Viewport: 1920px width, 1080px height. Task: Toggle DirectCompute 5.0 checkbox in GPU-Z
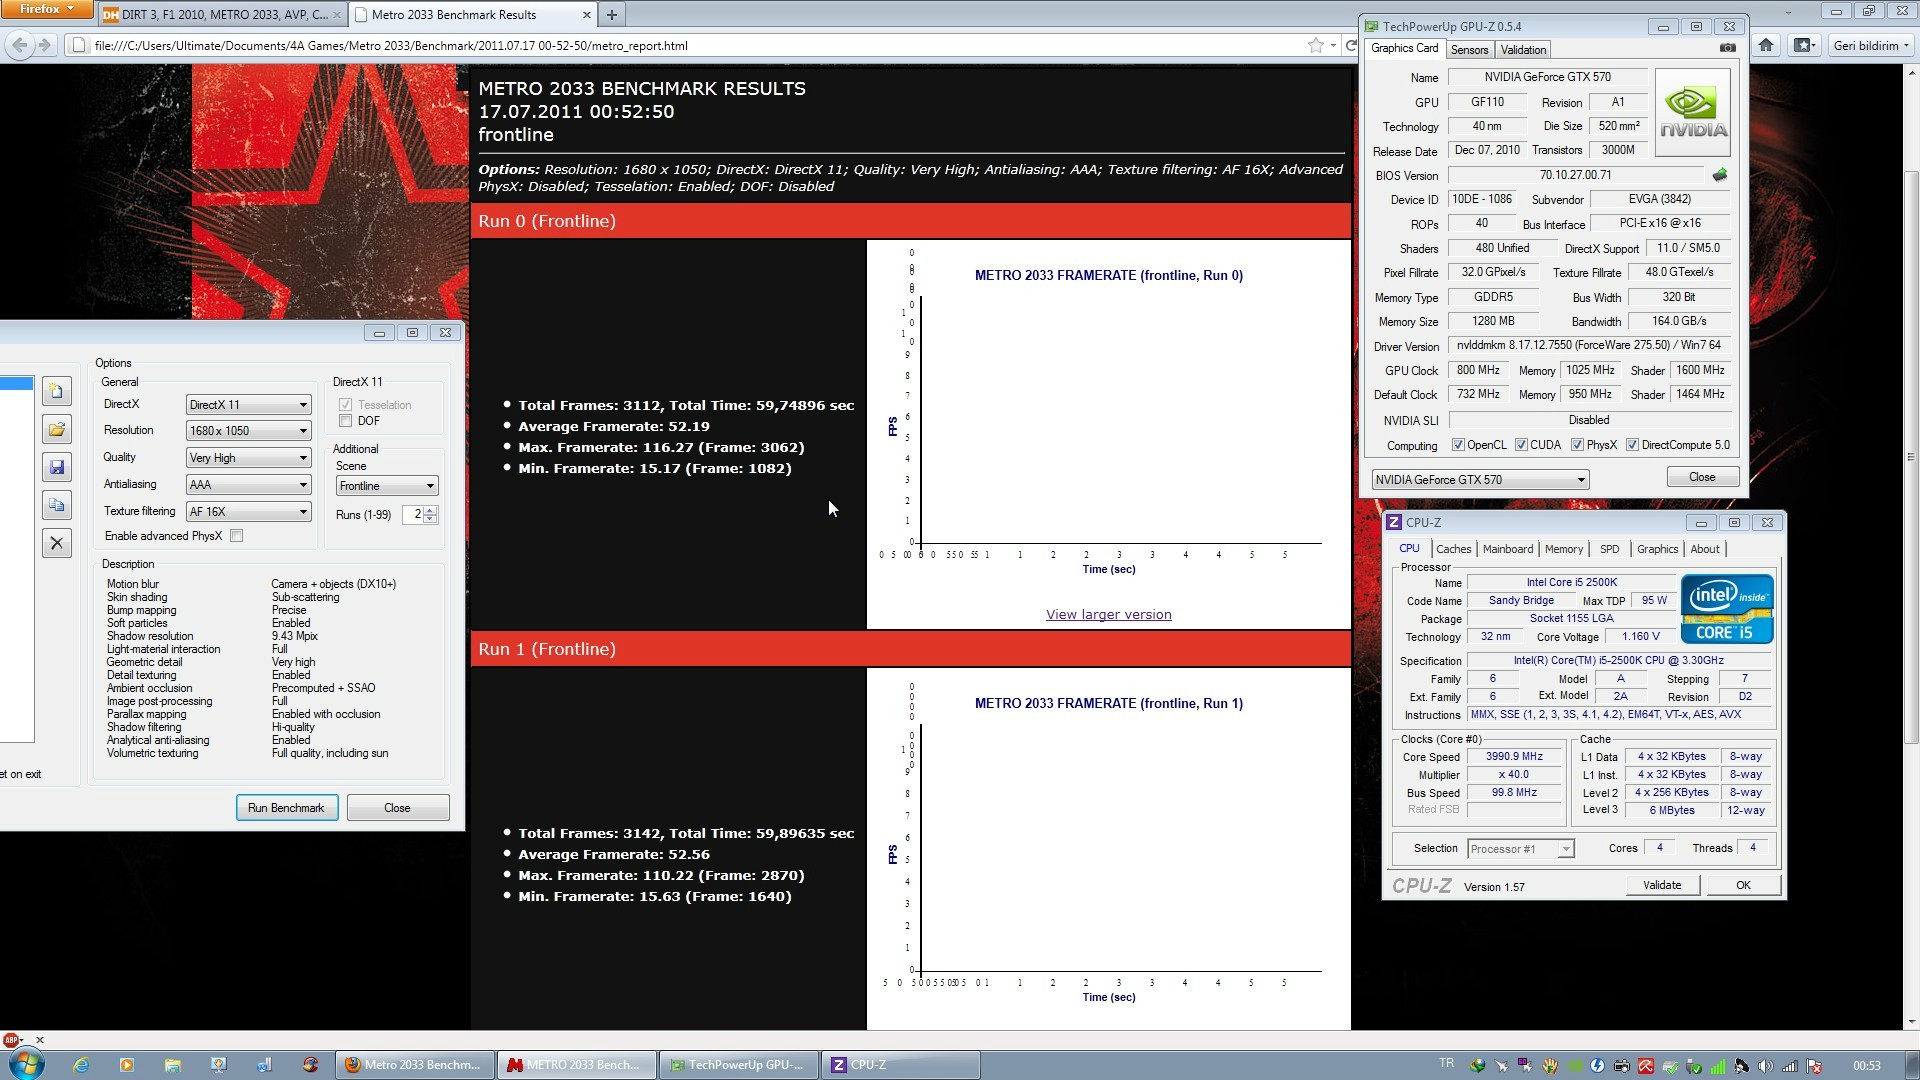click(1632, 445)
